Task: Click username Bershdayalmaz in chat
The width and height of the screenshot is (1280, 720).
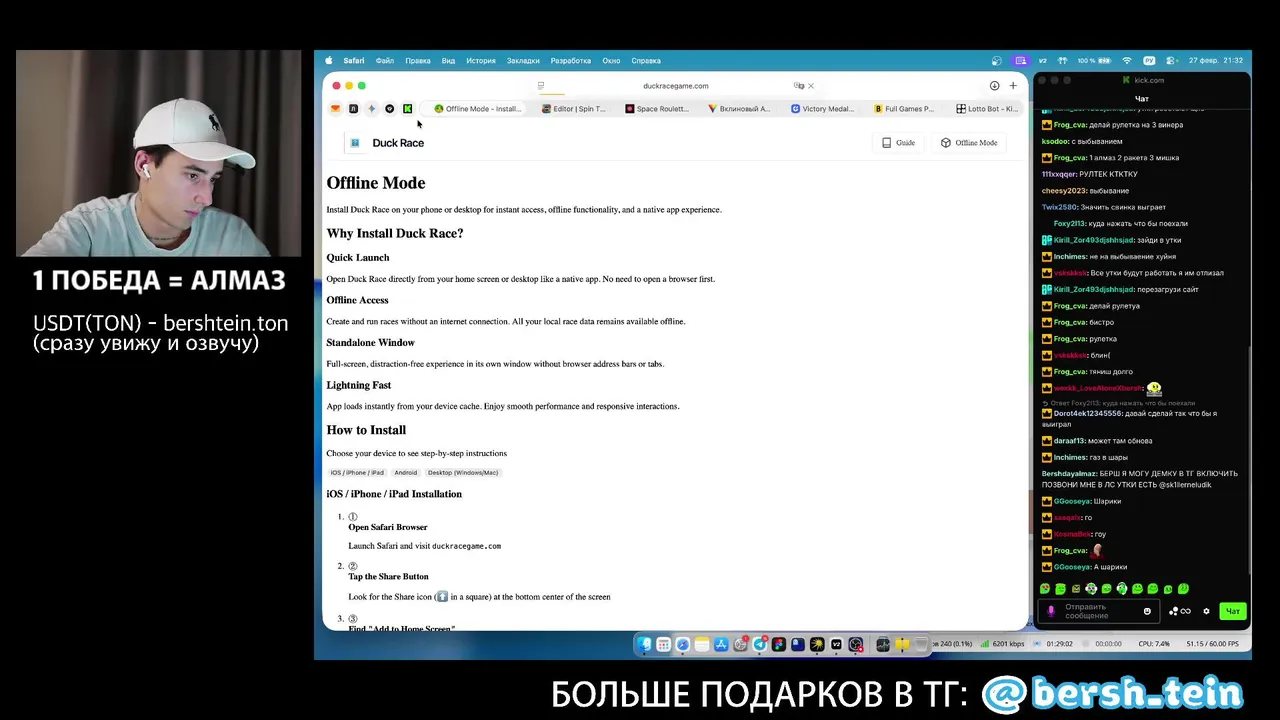Action: tap(1069, 473)
